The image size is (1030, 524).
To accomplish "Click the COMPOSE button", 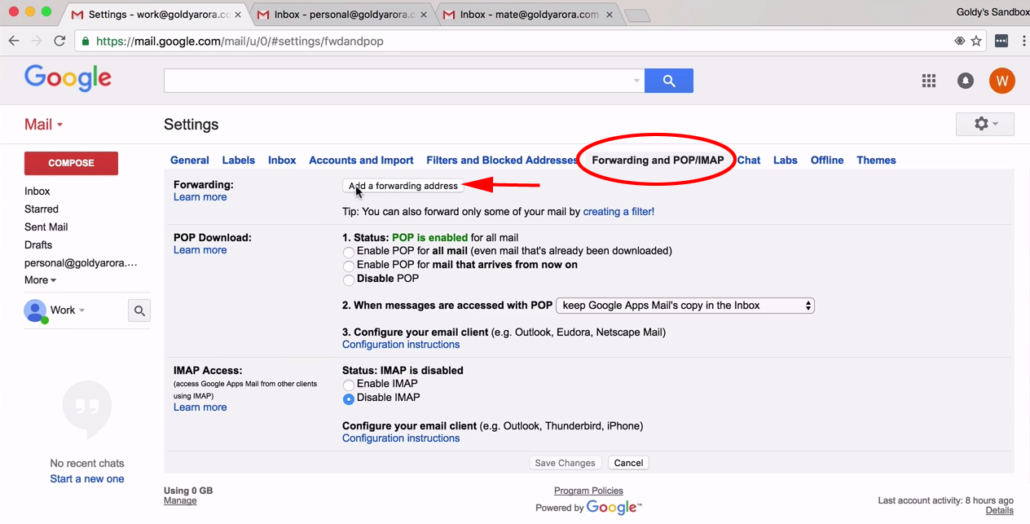I will click(x=71, y=163).
